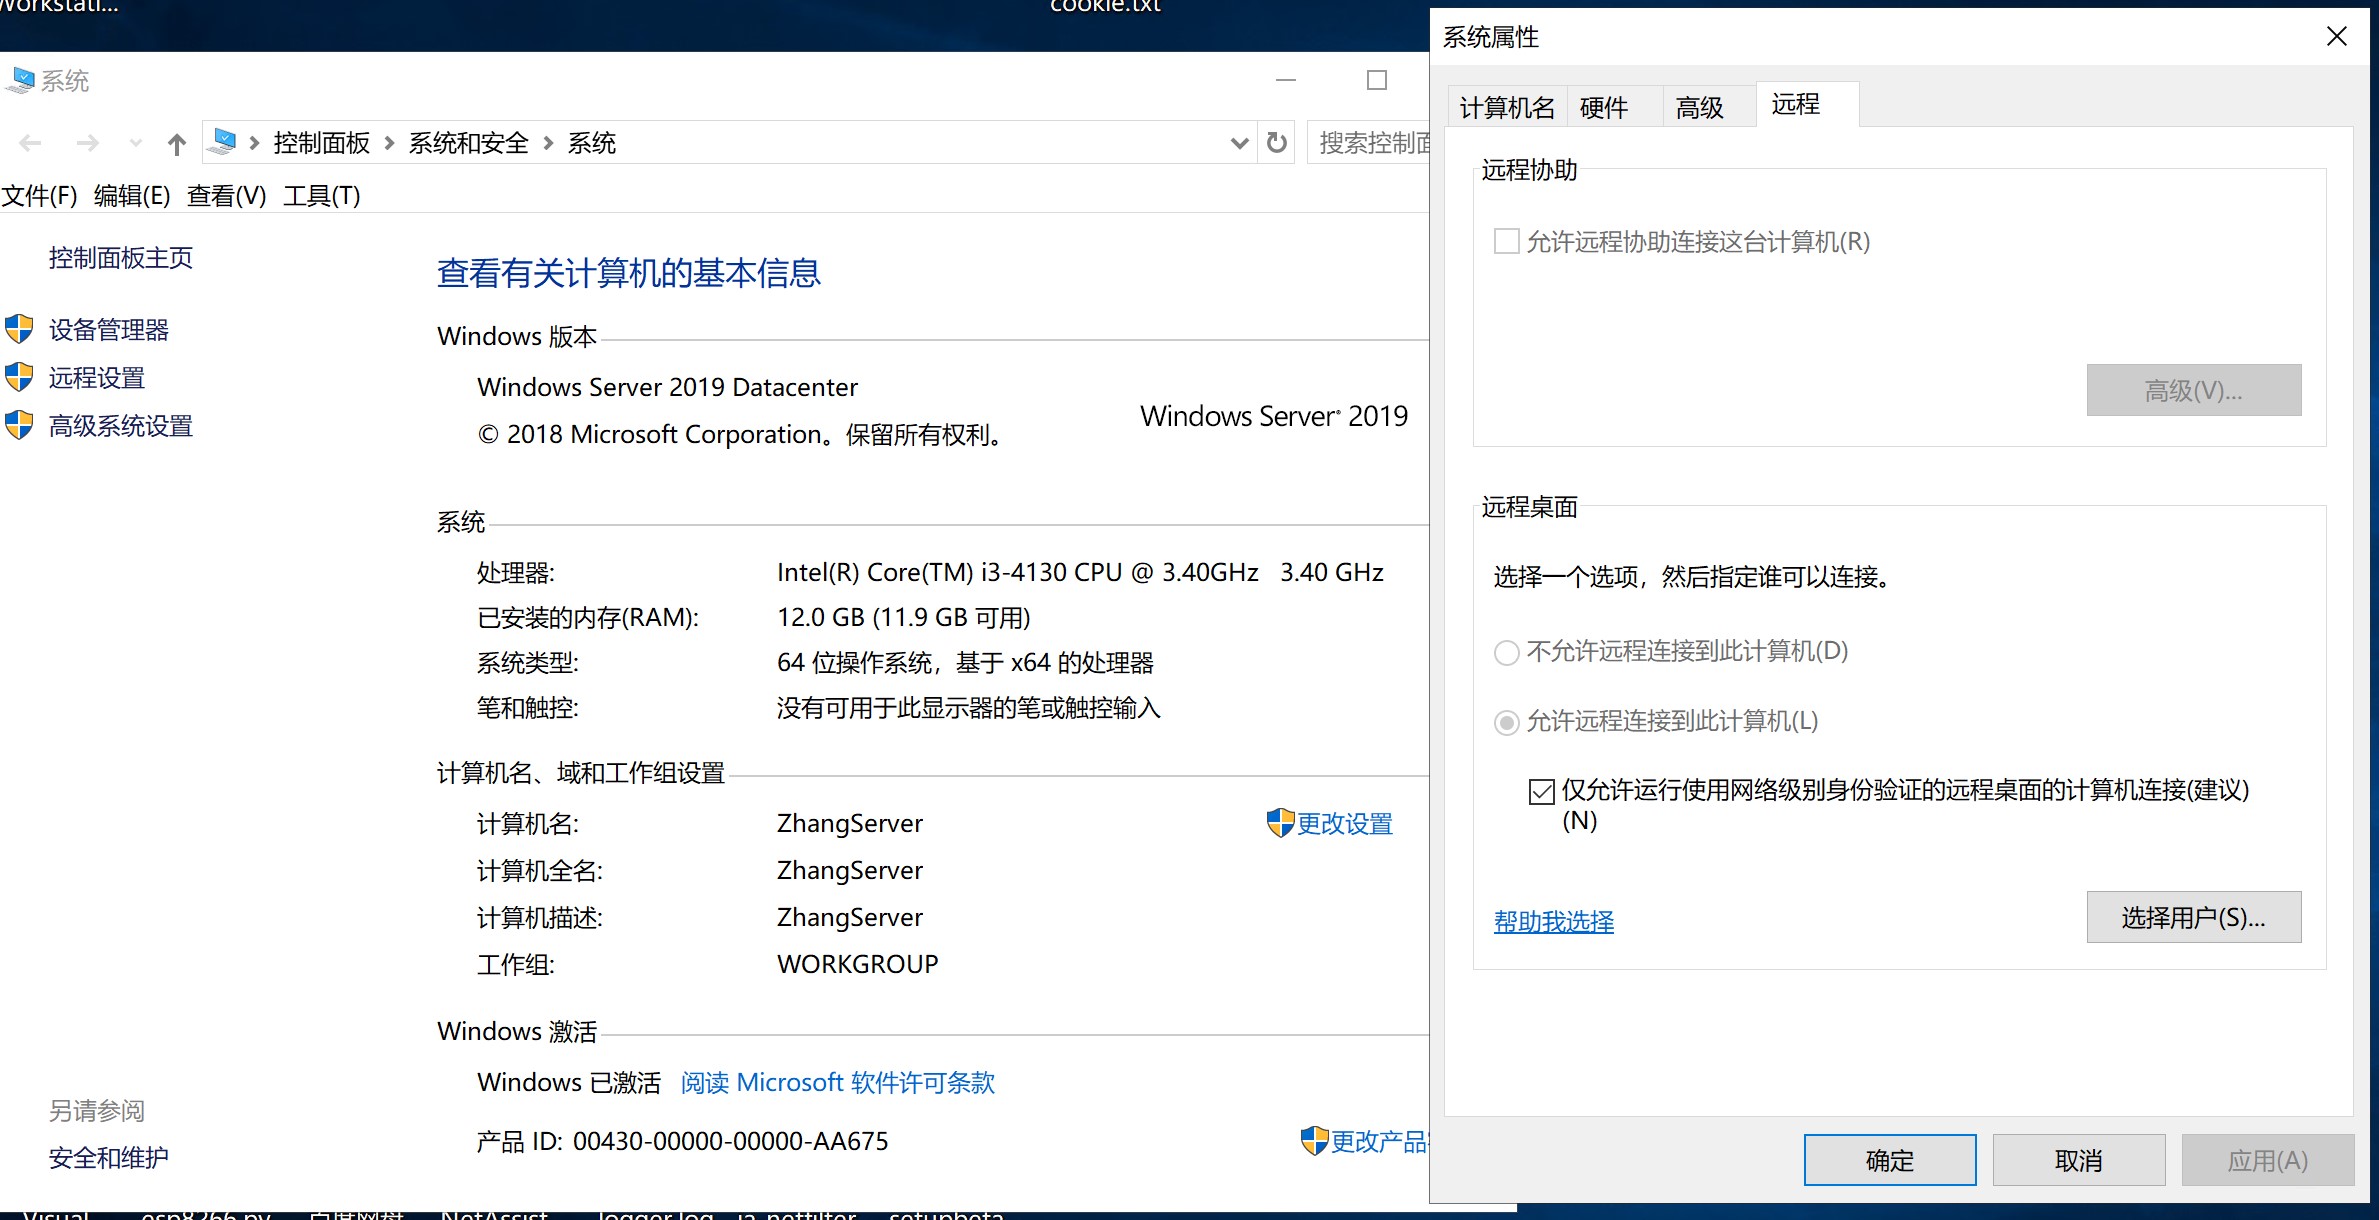Open 高级系统设置 link
Image resolution: width=2379 pixels, height=1220 pixels.
pos(120,426)
